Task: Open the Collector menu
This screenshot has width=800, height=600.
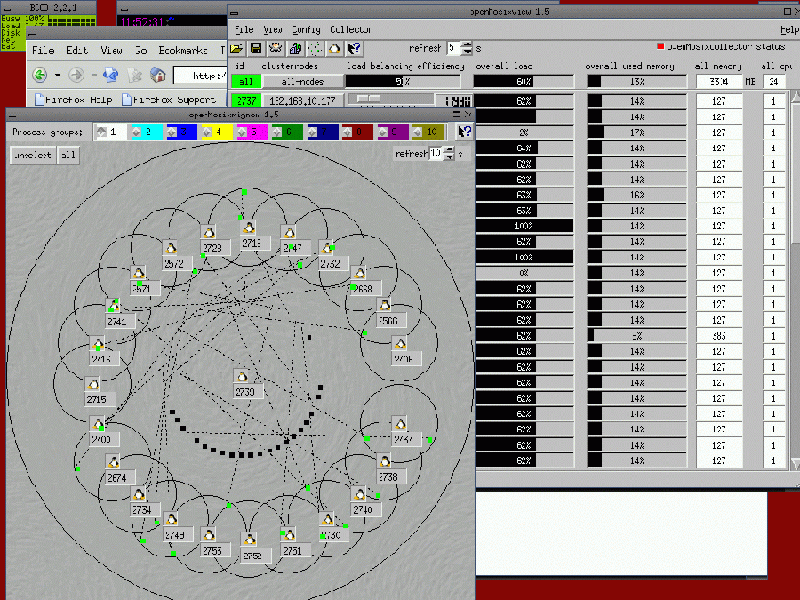Action: (x=350, y=30)
